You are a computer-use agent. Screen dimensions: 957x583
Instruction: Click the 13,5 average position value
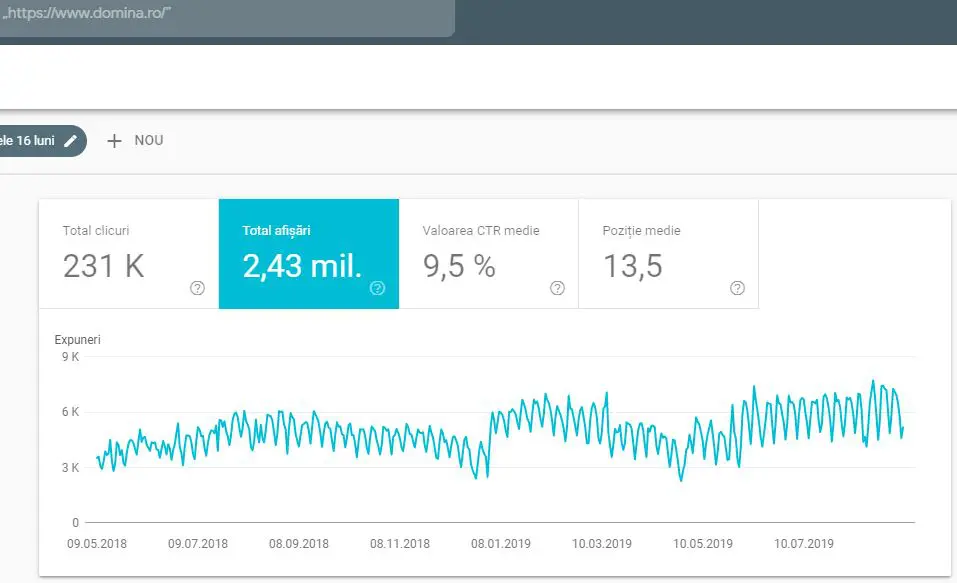coord(633,267)
